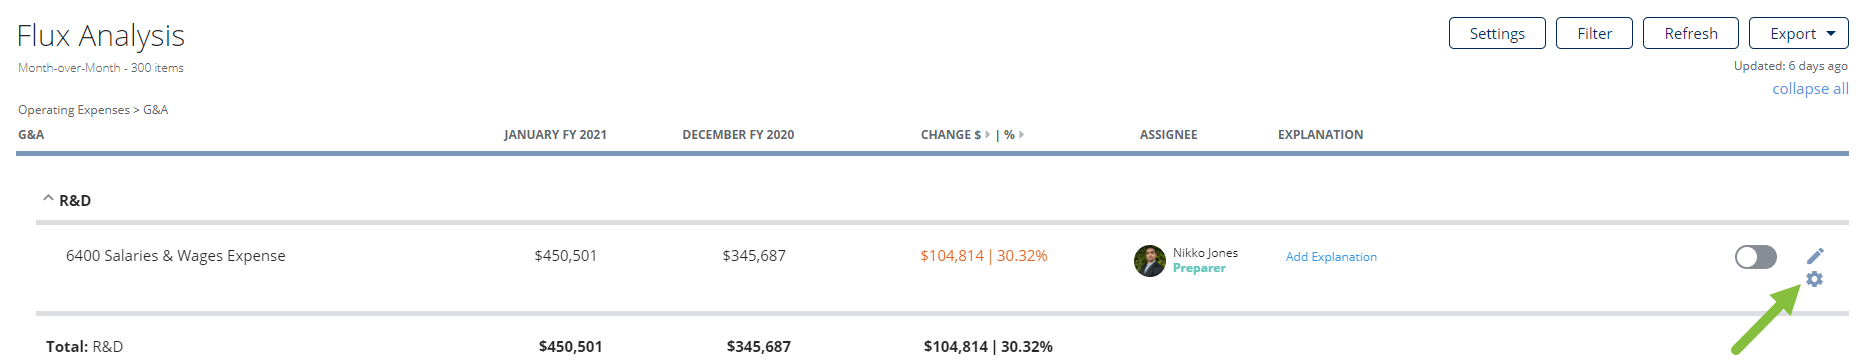Refresh the flux analysis
Image resolution: width=1863 pixels, height=364 pixels.
[x=1691, y=33]
